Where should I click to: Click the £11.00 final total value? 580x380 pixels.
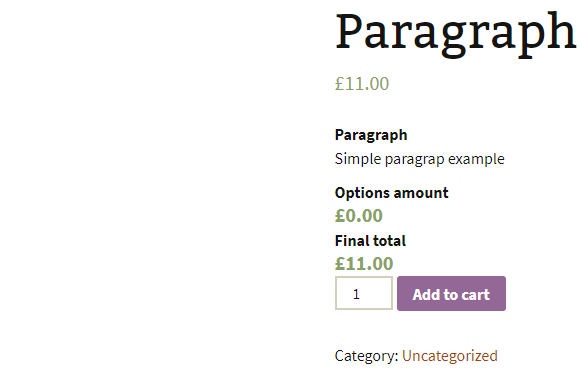pos(364,264)
